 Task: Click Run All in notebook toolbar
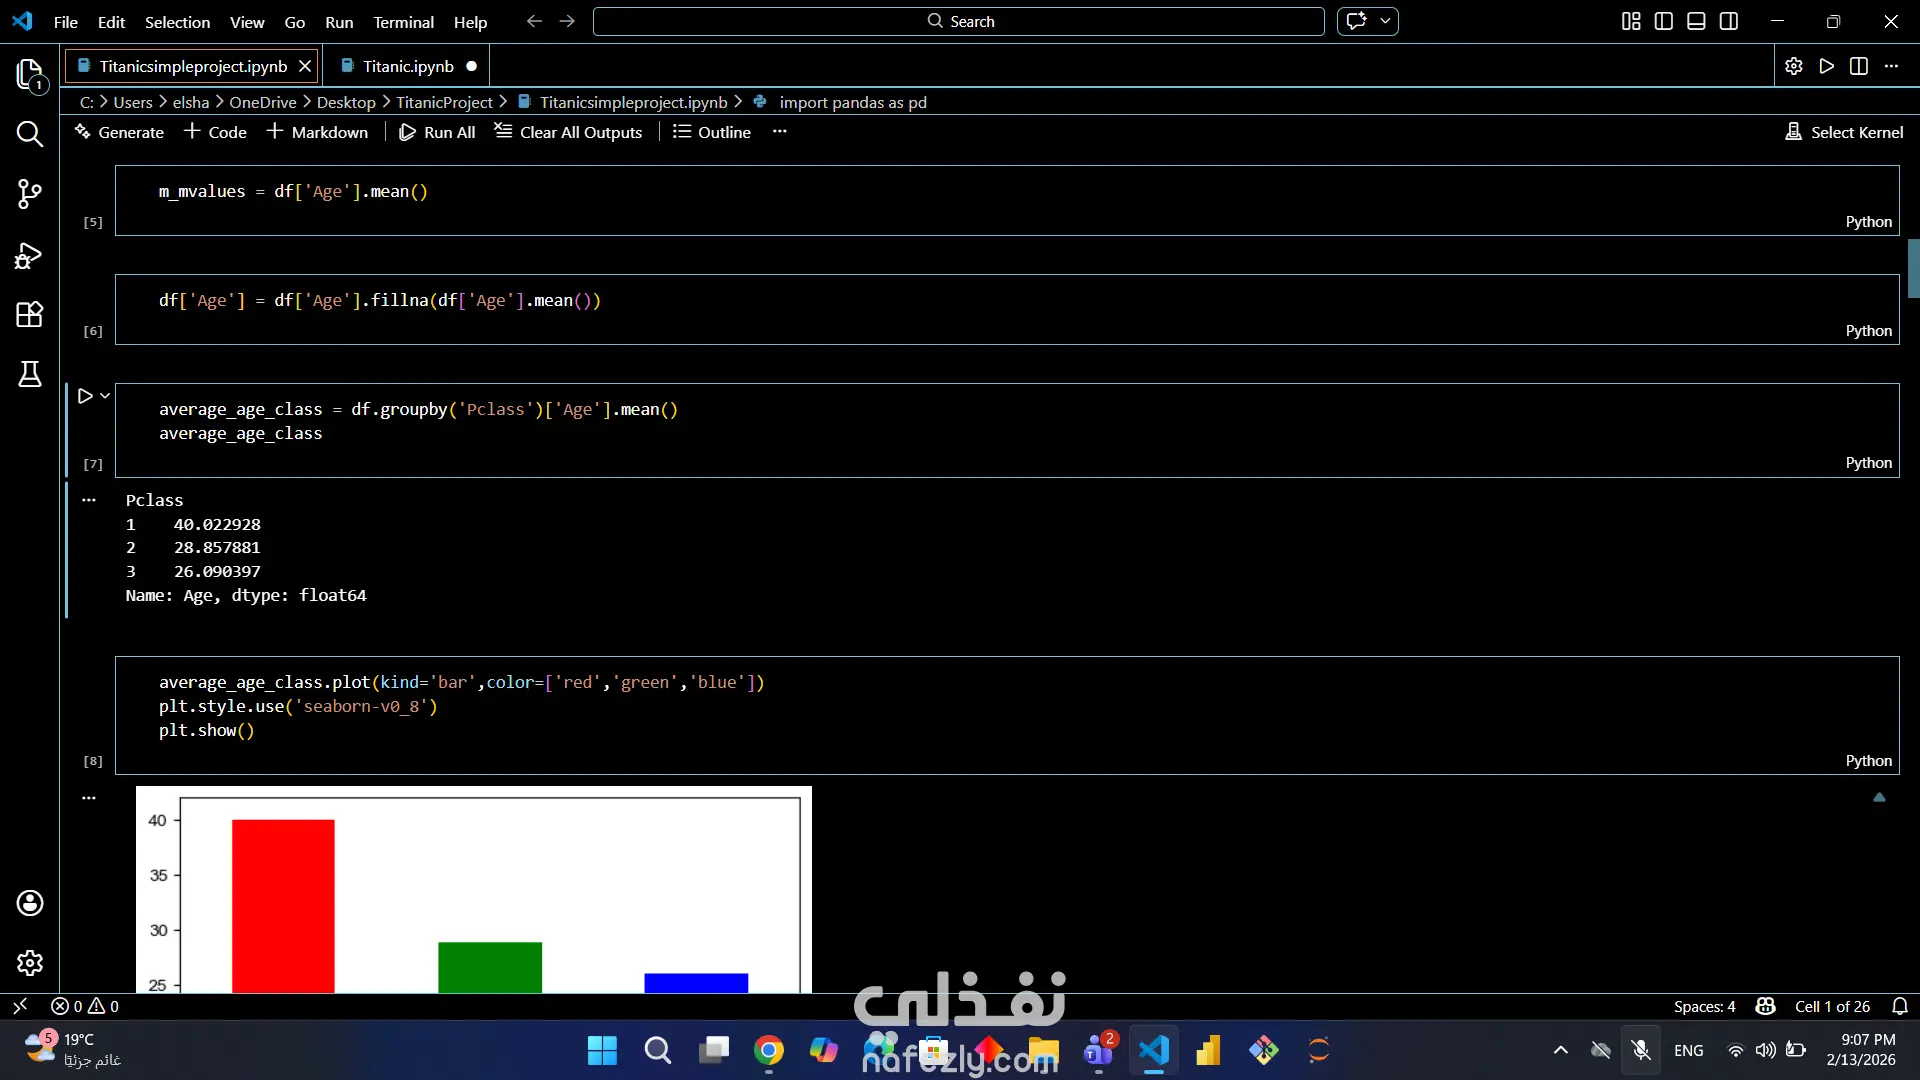[x=437, y=132]
